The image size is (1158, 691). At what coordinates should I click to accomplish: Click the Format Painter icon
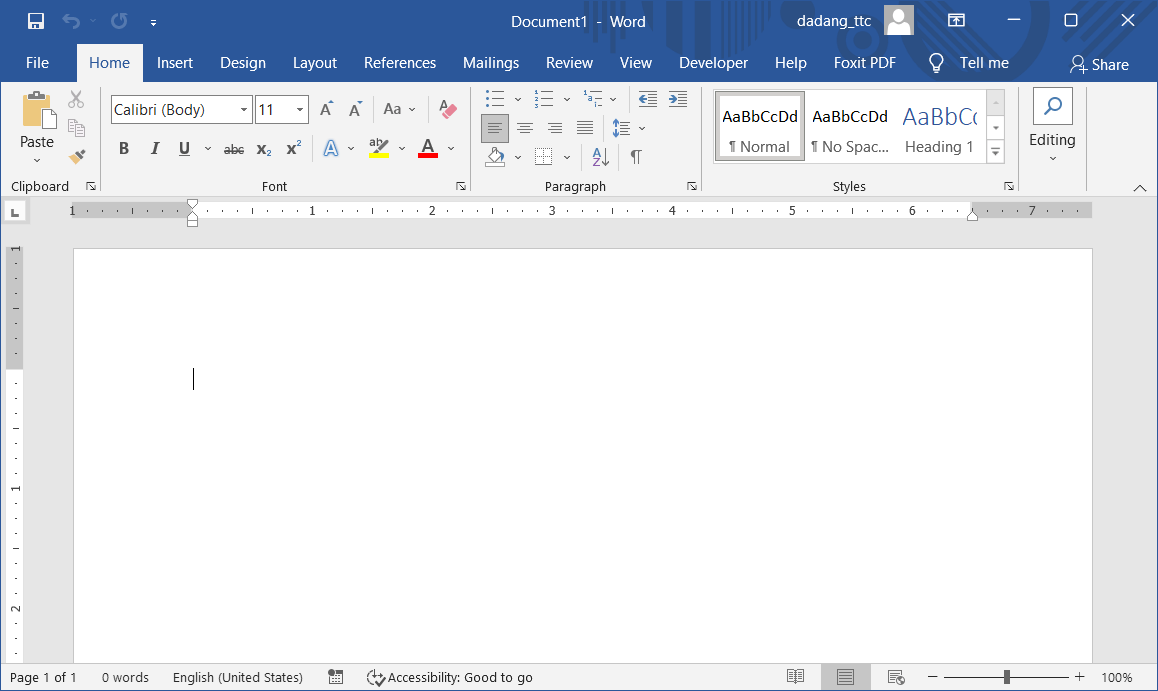coord(77,157)
